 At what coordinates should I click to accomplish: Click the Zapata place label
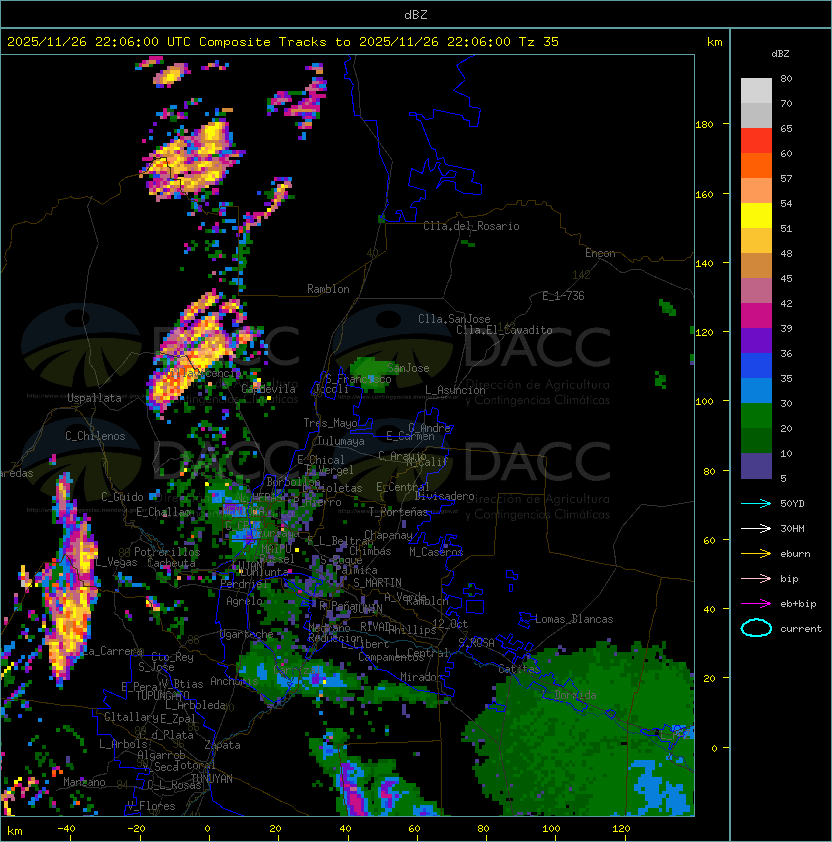222,745
